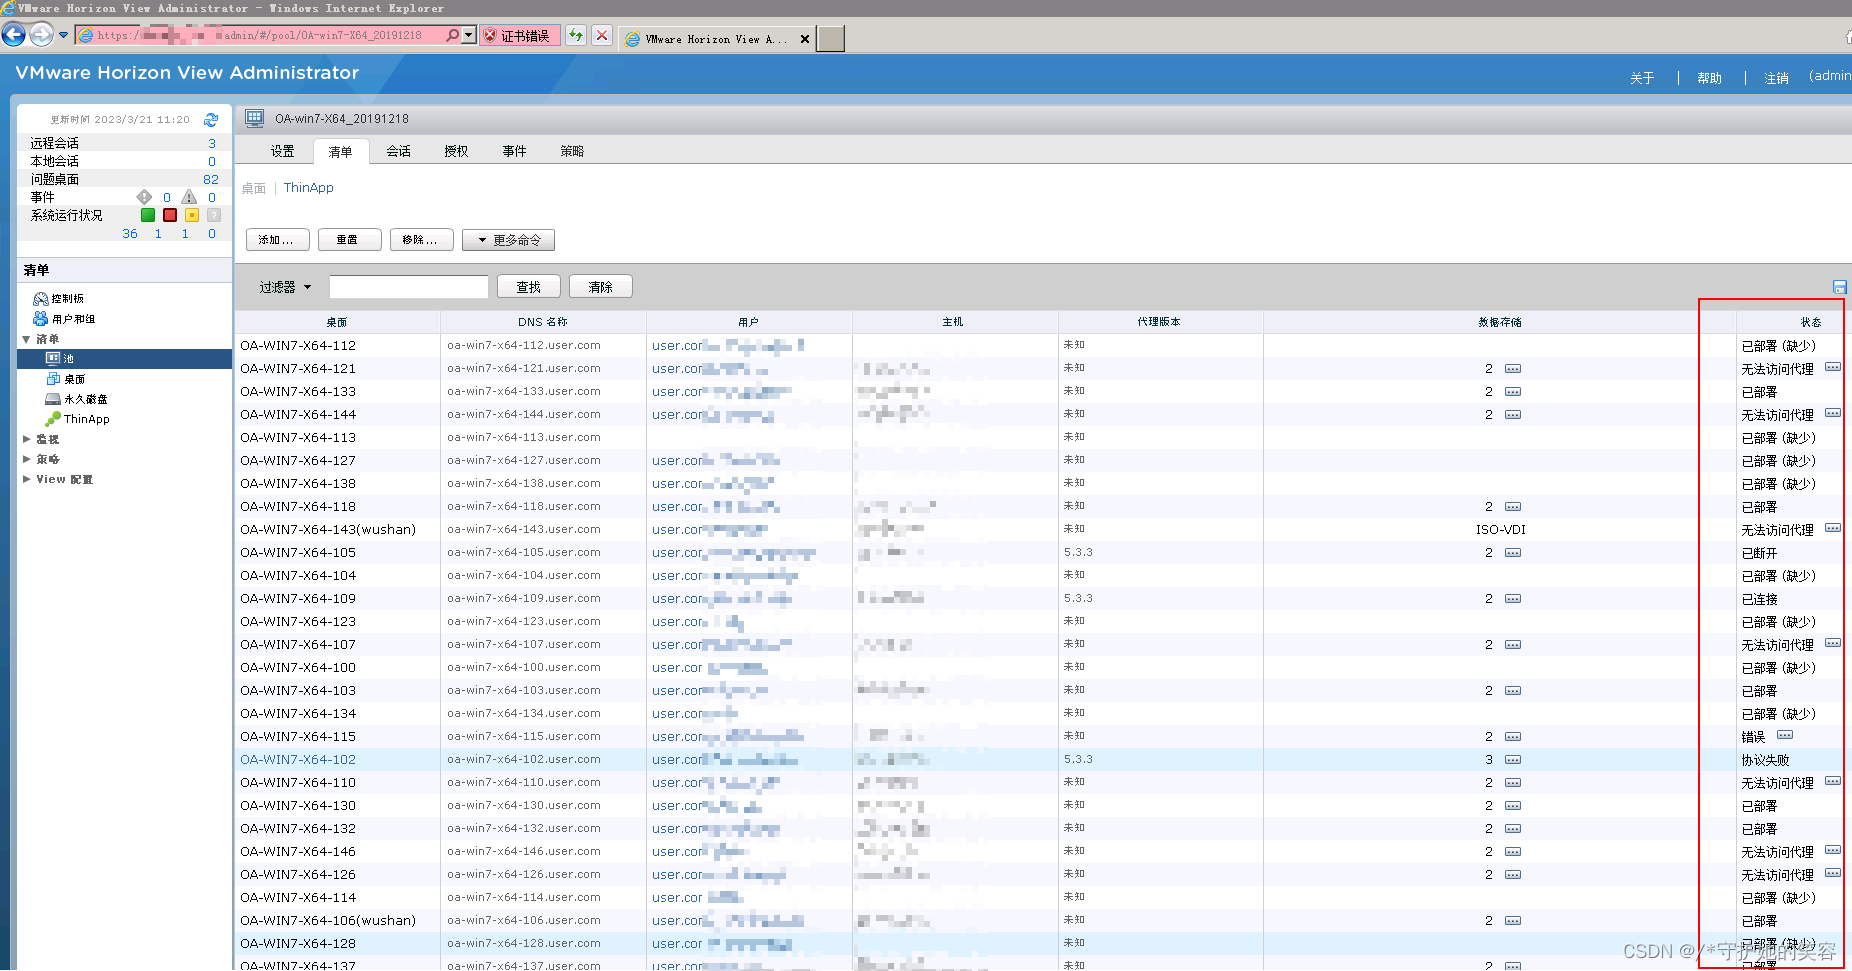1852x971 pixels.
Task: Click the refresh icon beside update time
Action: (211, 120)
